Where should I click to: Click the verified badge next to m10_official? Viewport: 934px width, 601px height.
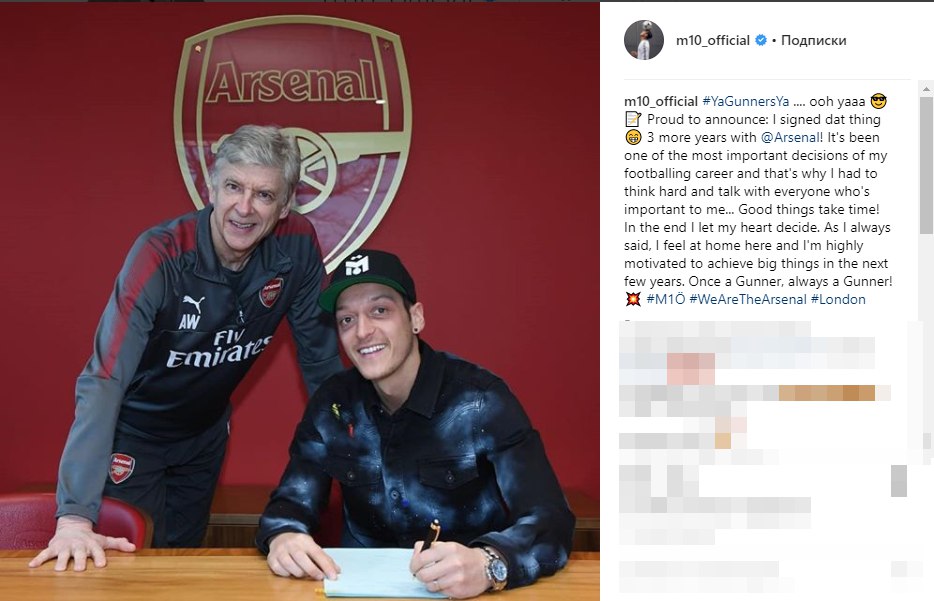coord(761,40)
